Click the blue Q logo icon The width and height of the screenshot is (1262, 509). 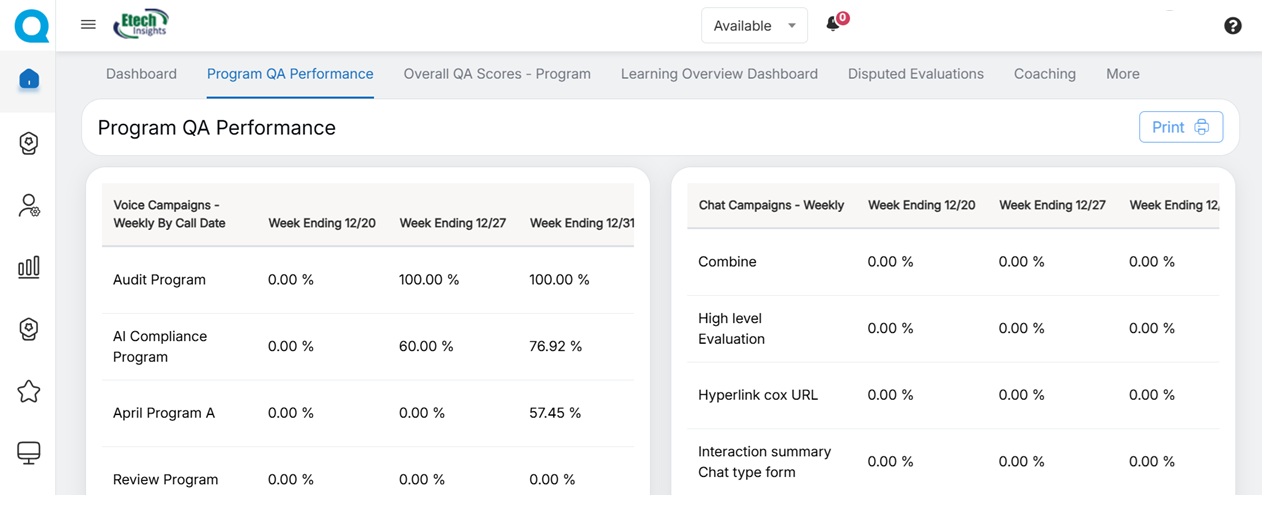pyautogui.click(x=31, y=25)
